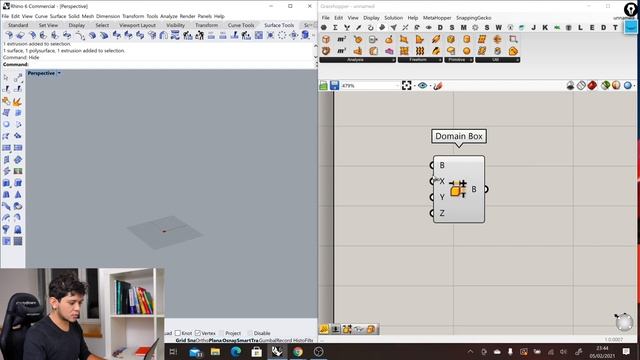Toggle the wireframe preview mode icon

[x=581, y=85]
